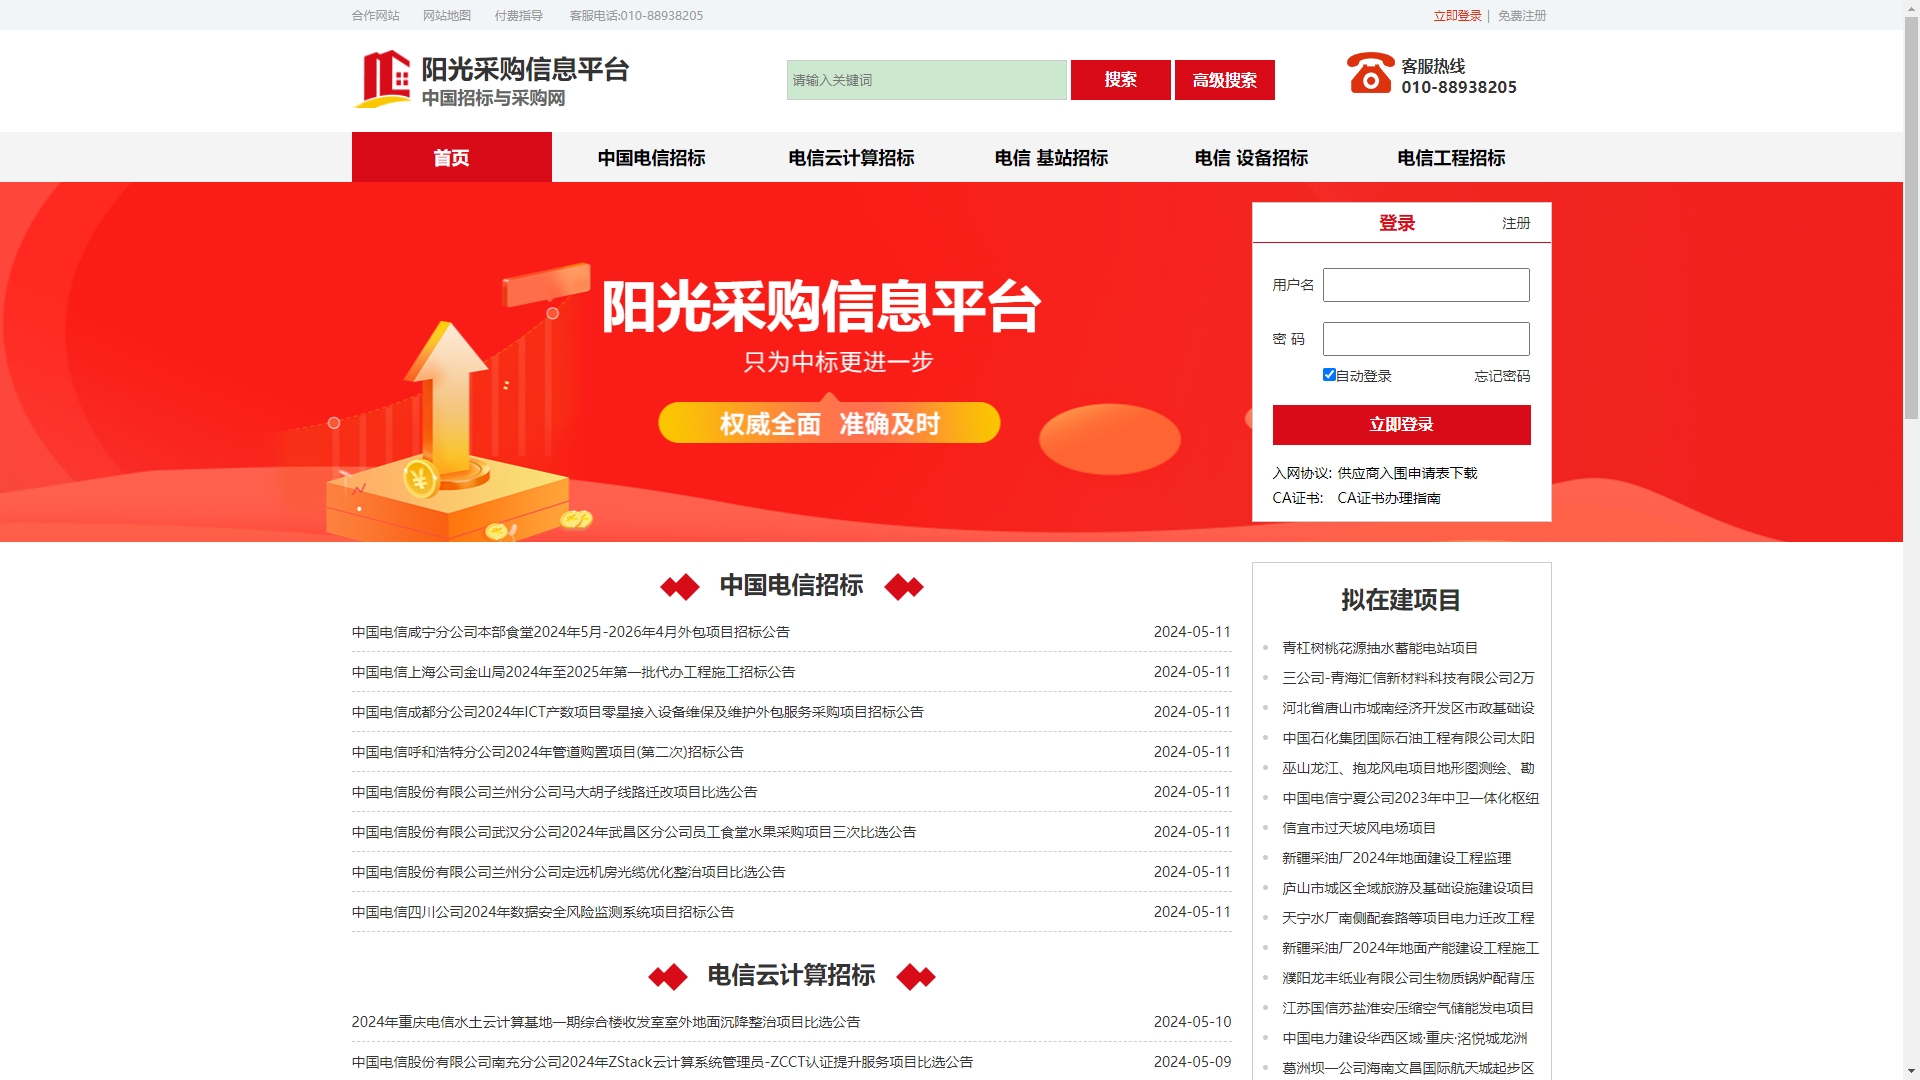Click the top-right 立即登录 link
The width and height of the screenshot is (1920, 1080).
[1457, 15]
